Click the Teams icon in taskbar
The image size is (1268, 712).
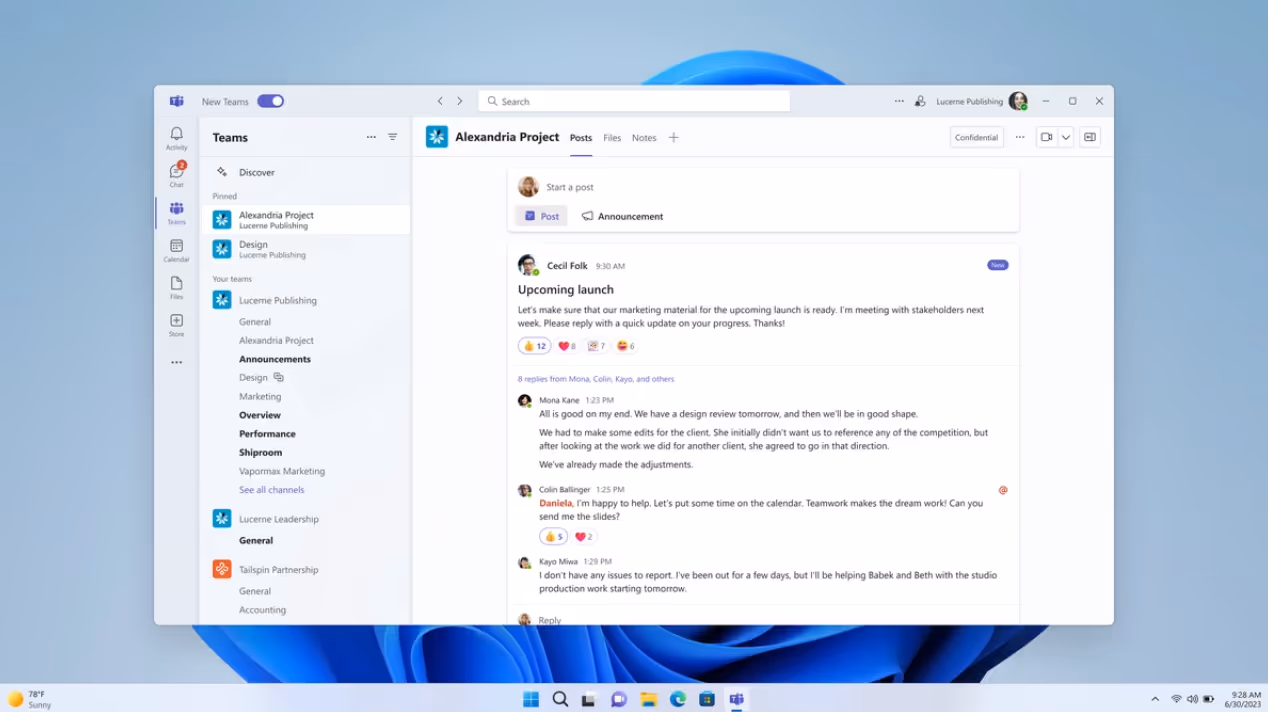click(x=737, y=699)
